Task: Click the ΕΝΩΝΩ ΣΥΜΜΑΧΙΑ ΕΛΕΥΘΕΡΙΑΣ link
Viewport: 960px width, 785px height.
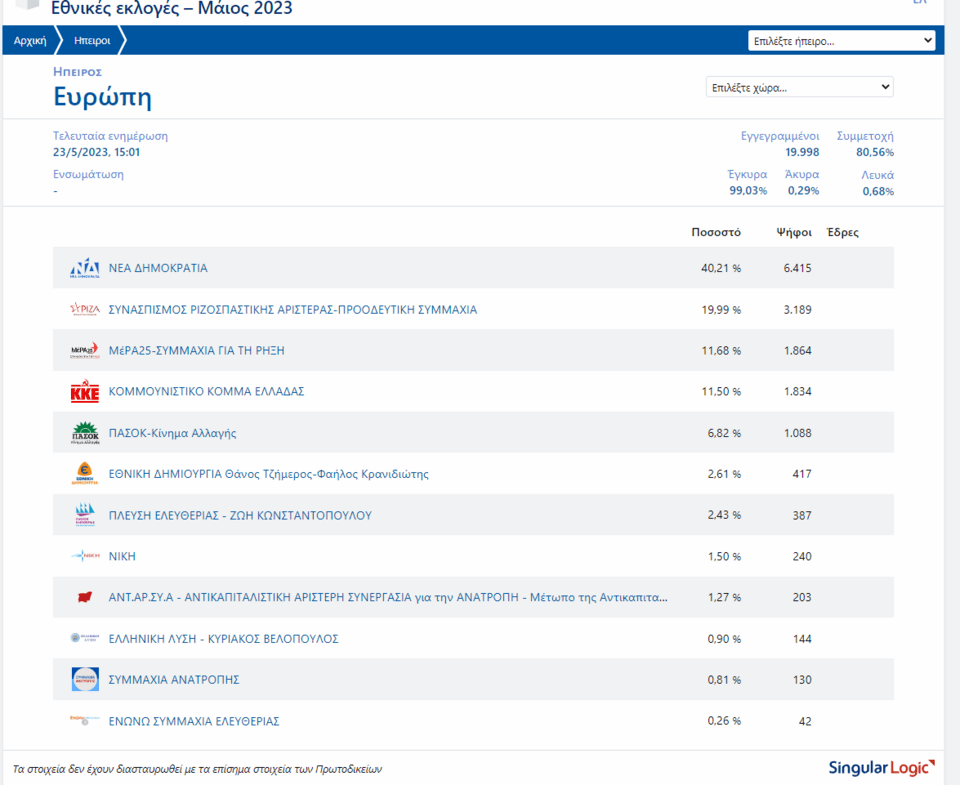Action: (x=194, y=721)
